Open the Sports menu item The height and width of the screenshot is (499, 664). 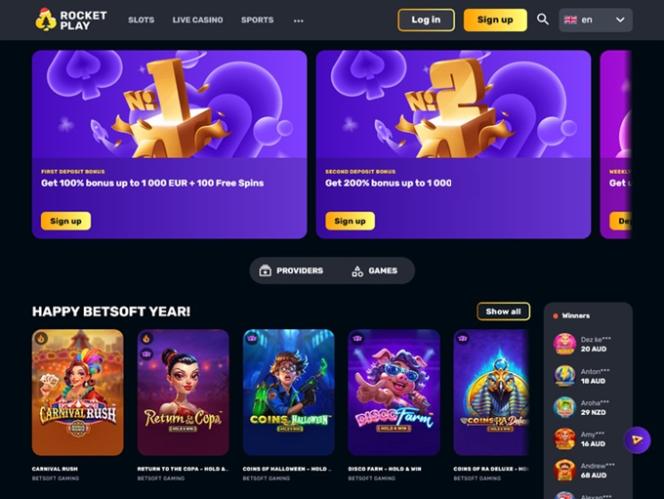click(257, 20)
